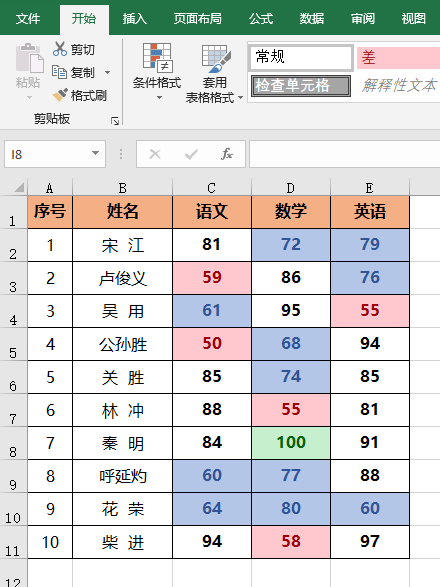
Task: Click header cell 数学
Action: [x=291, y=212]
